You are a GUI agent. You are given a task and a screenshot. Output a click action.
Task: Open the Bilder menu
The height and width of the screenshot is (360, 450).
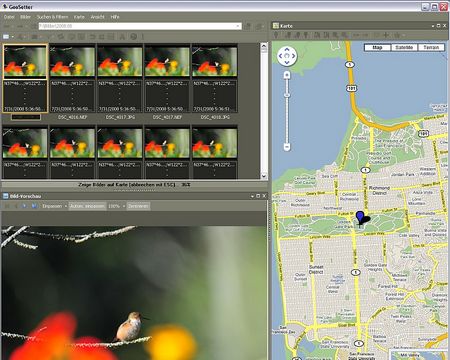(x=25, y=17)
